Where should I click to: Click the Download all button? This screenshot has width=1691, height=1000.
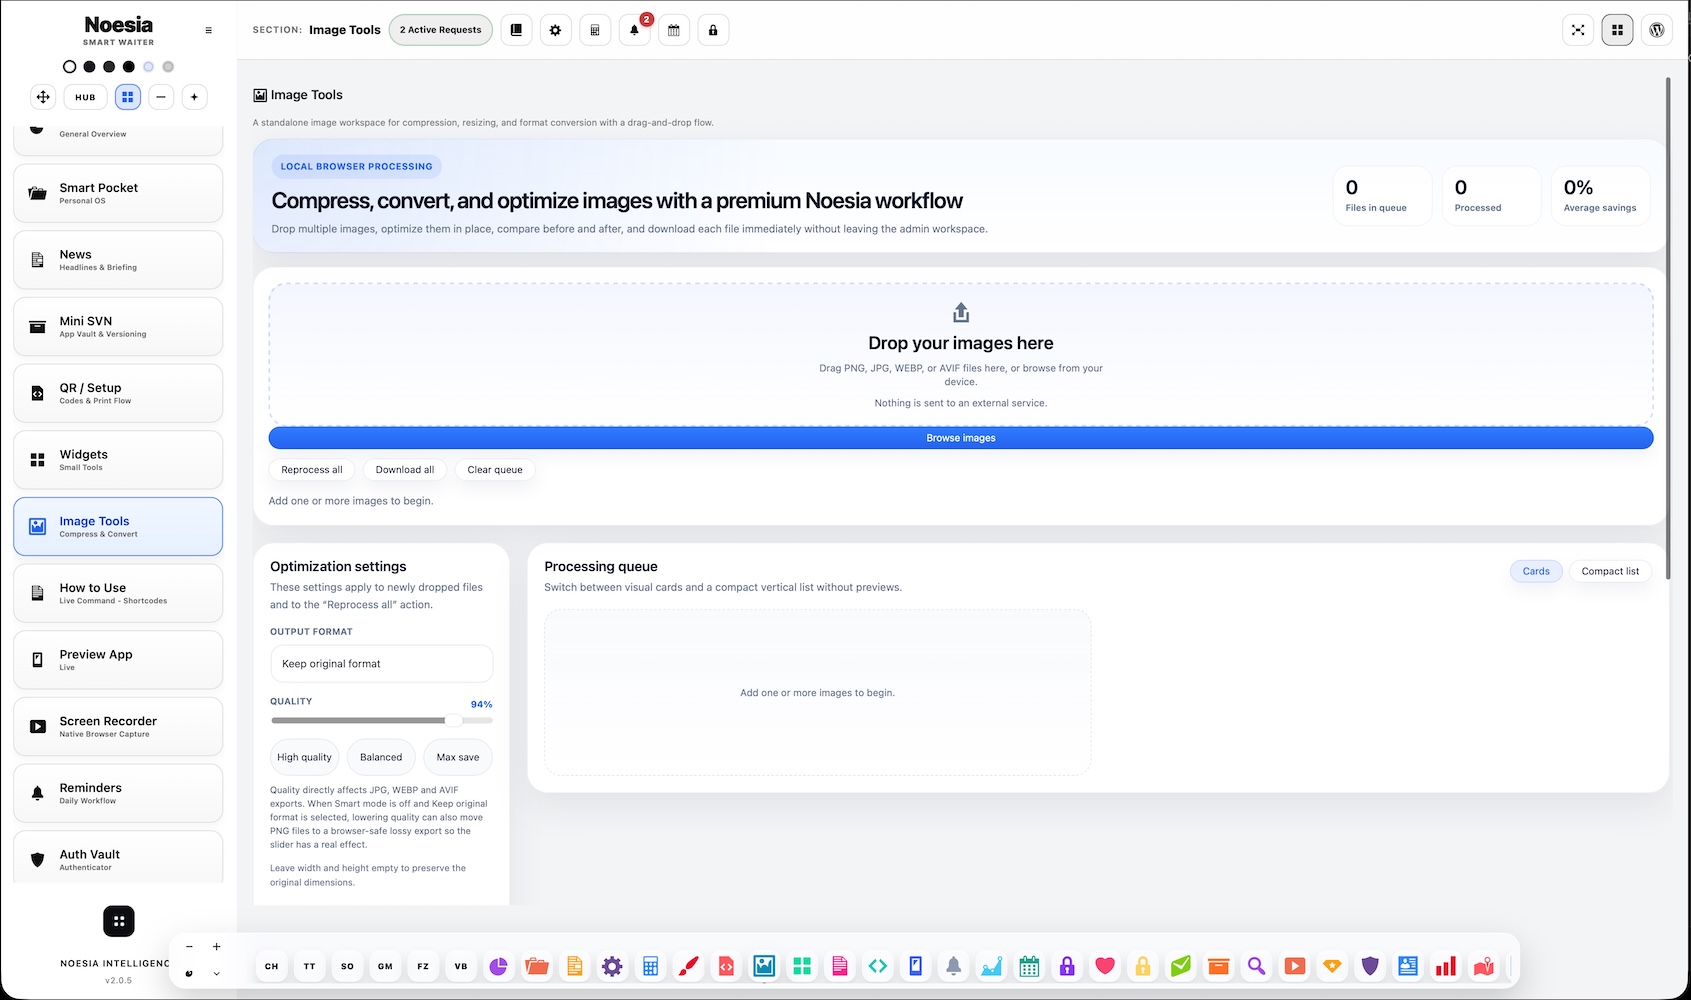[x=405, y=470]
